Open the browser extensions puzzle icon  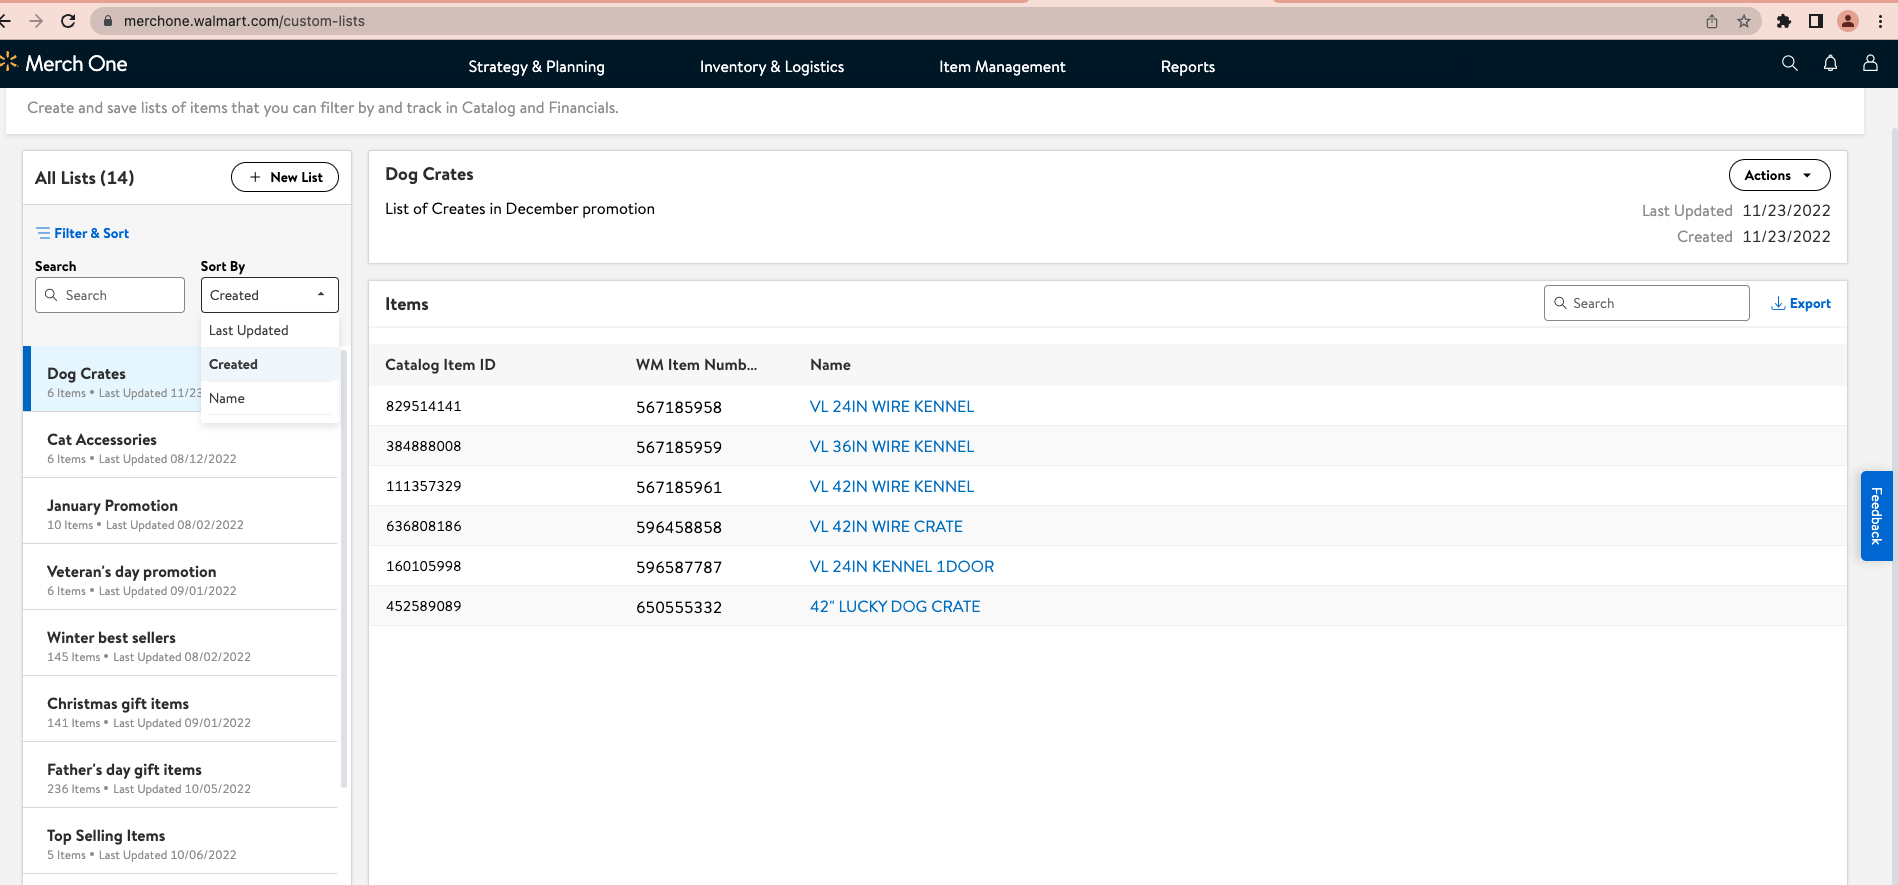point(1784,21)
